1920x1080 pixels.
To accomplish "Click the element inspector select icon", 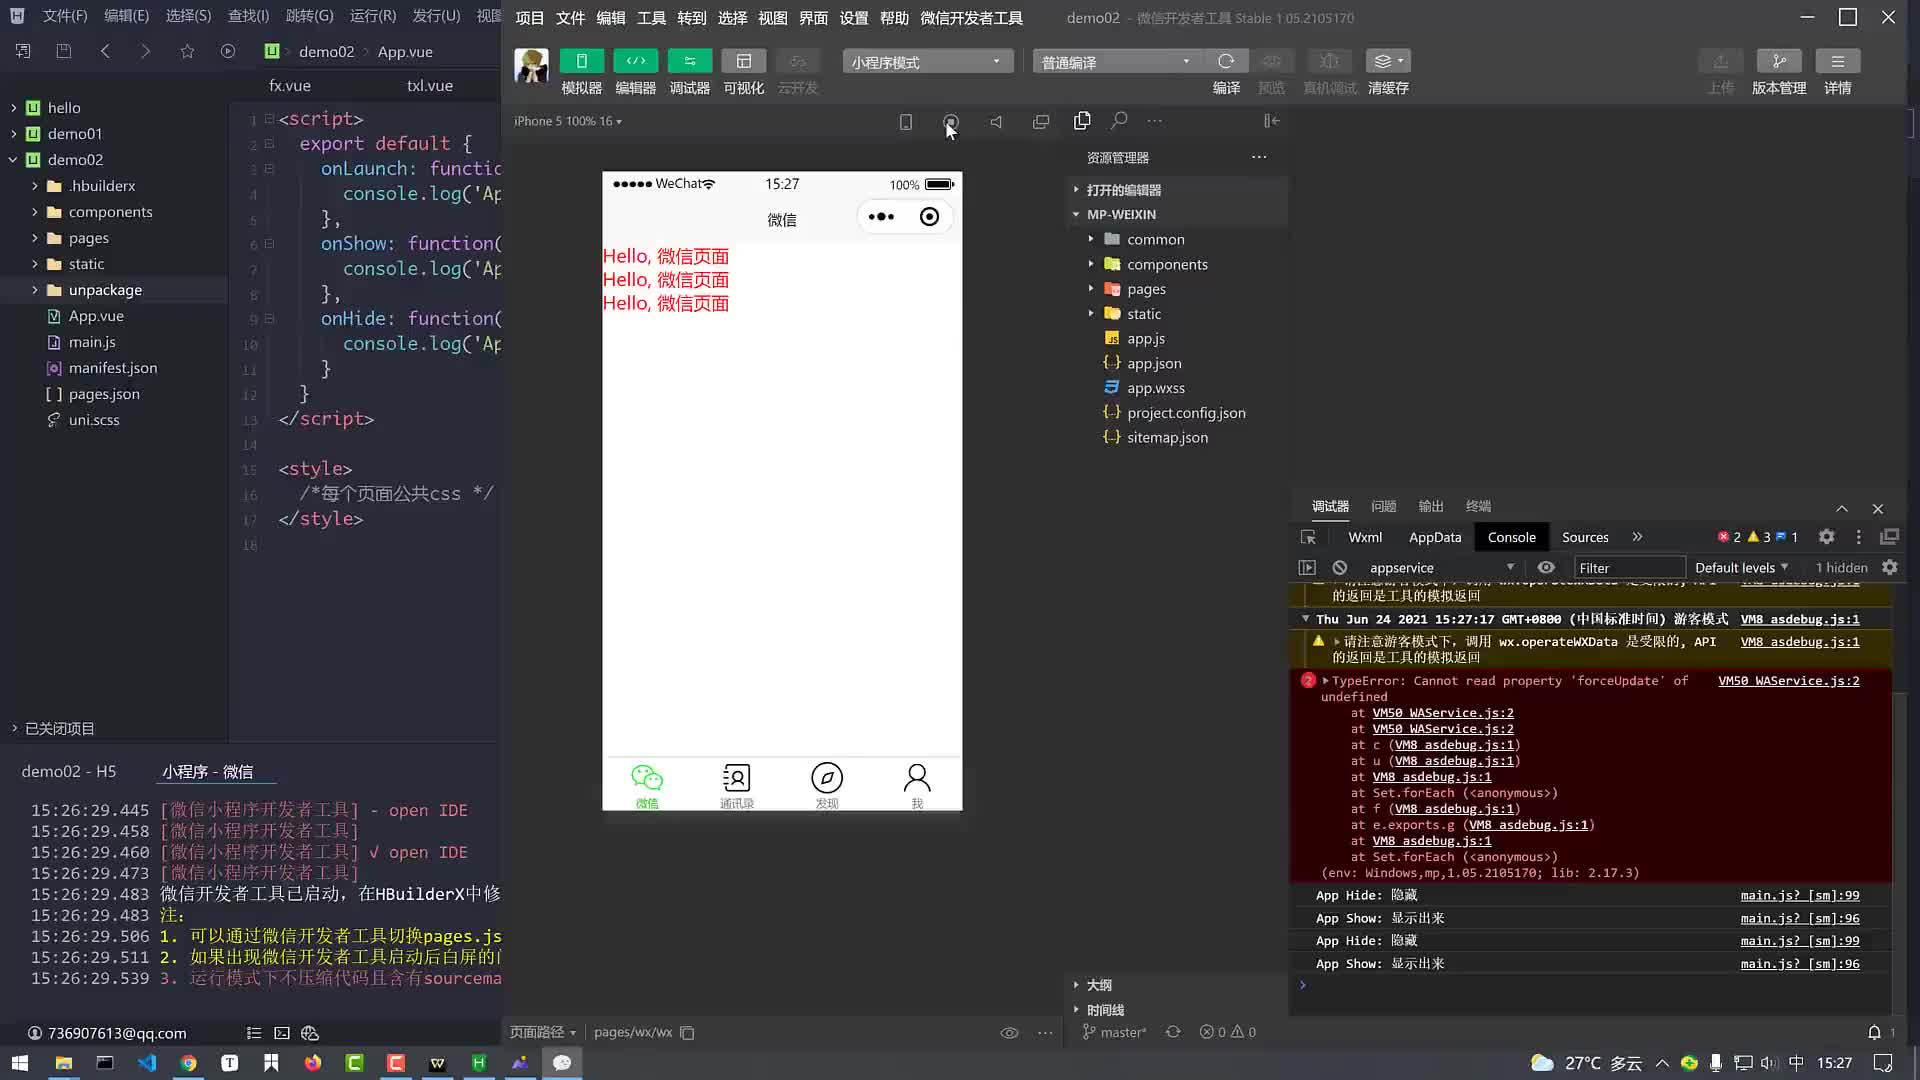I will [x=1308, y=537].
